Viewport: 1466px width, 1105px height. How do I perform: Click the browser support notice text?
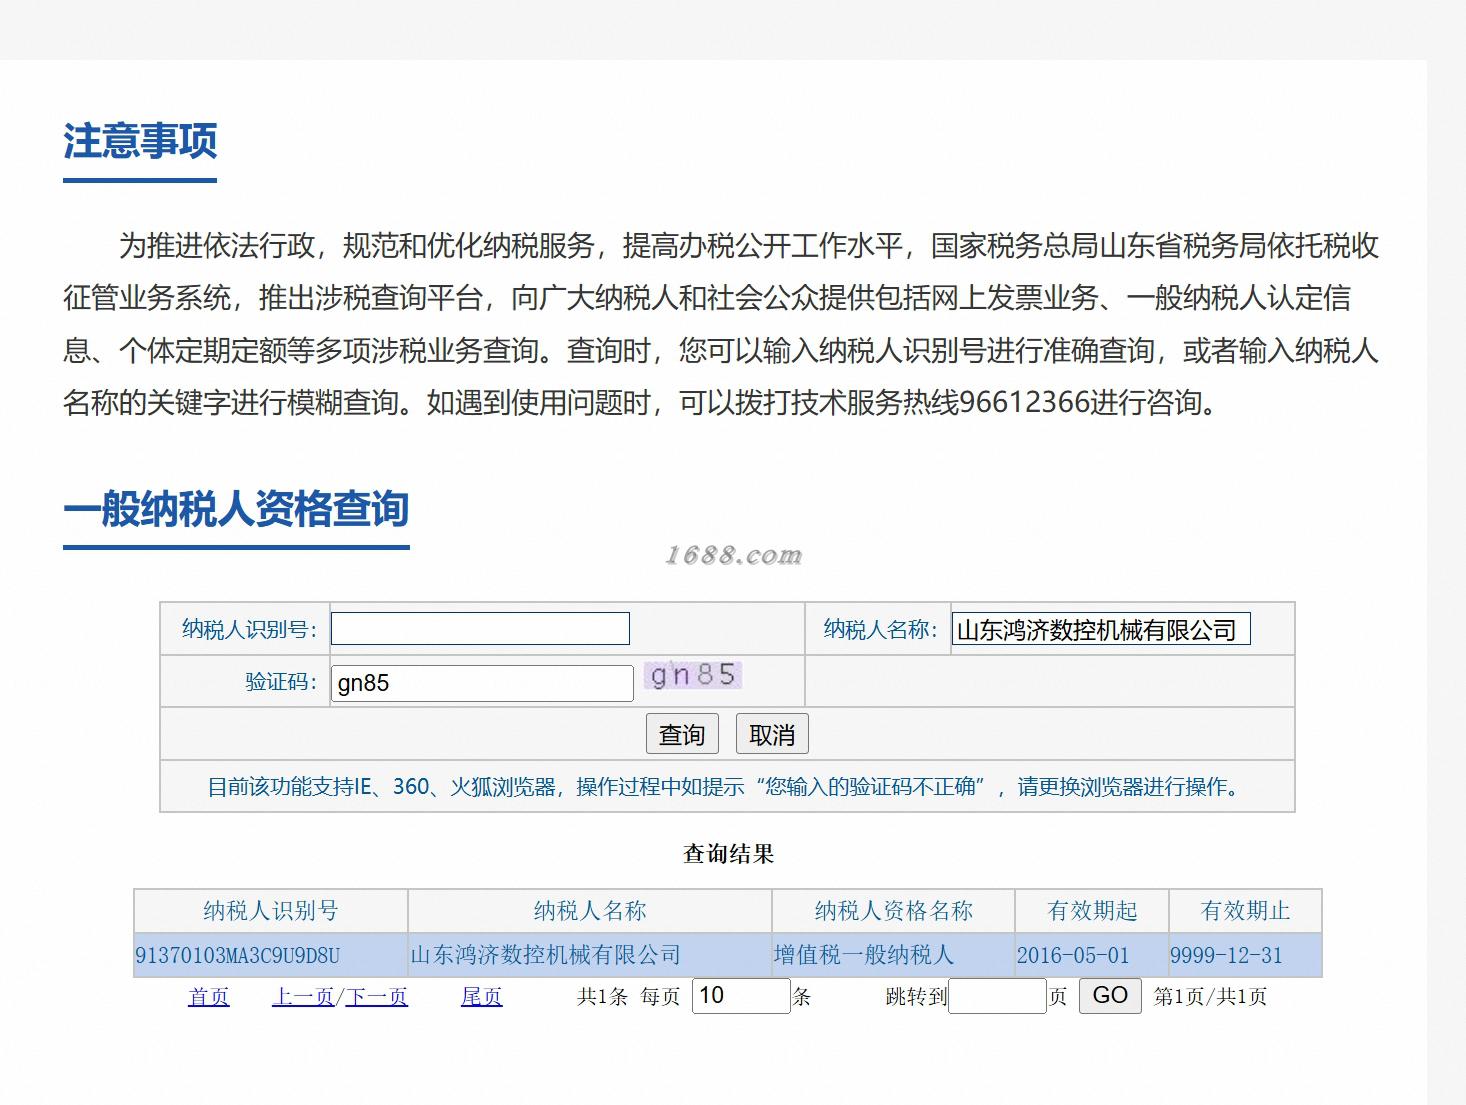(727, 787)
